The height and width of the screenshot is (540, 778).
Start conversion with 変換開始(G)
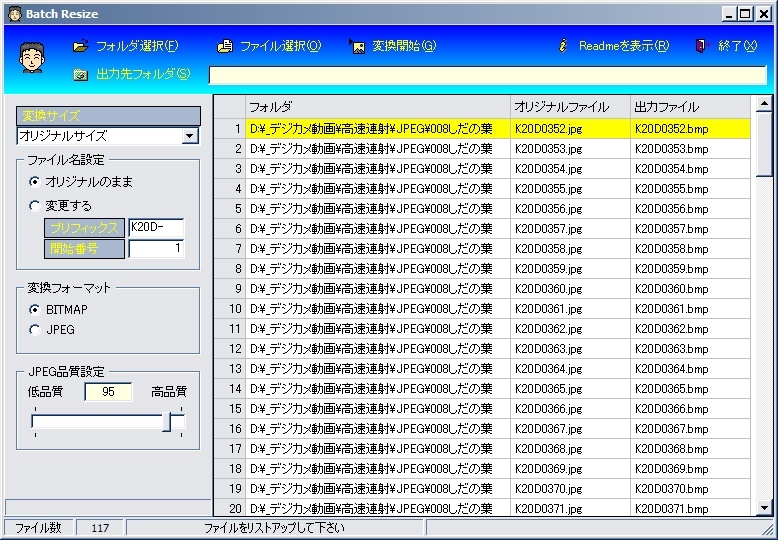coord(404,46)
